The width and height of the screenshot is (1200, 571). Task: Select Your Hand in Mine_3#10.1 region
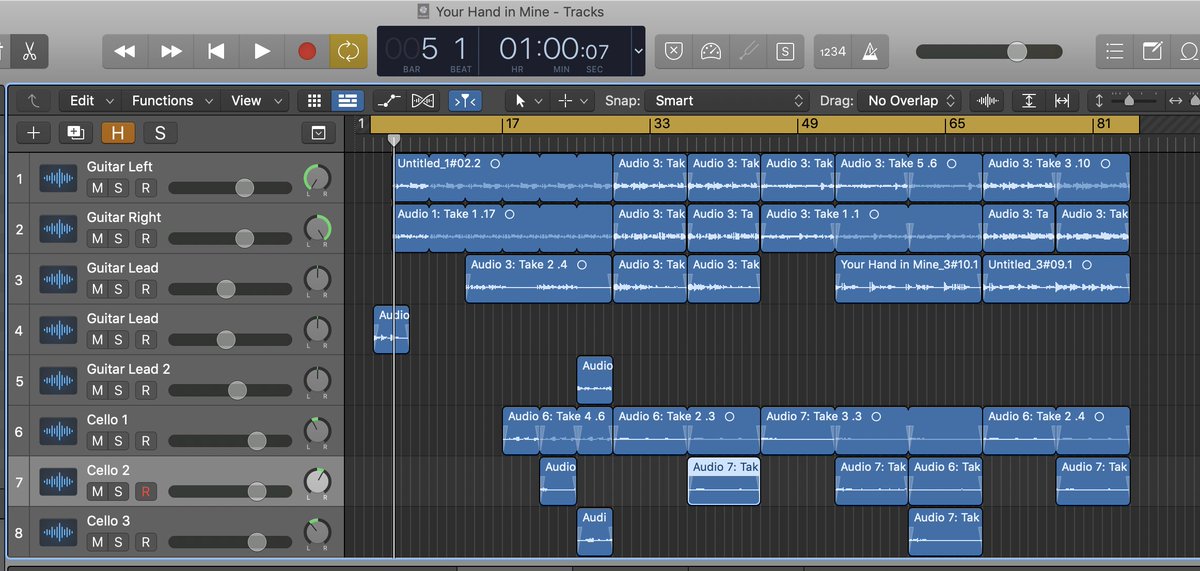click(908, 279)
